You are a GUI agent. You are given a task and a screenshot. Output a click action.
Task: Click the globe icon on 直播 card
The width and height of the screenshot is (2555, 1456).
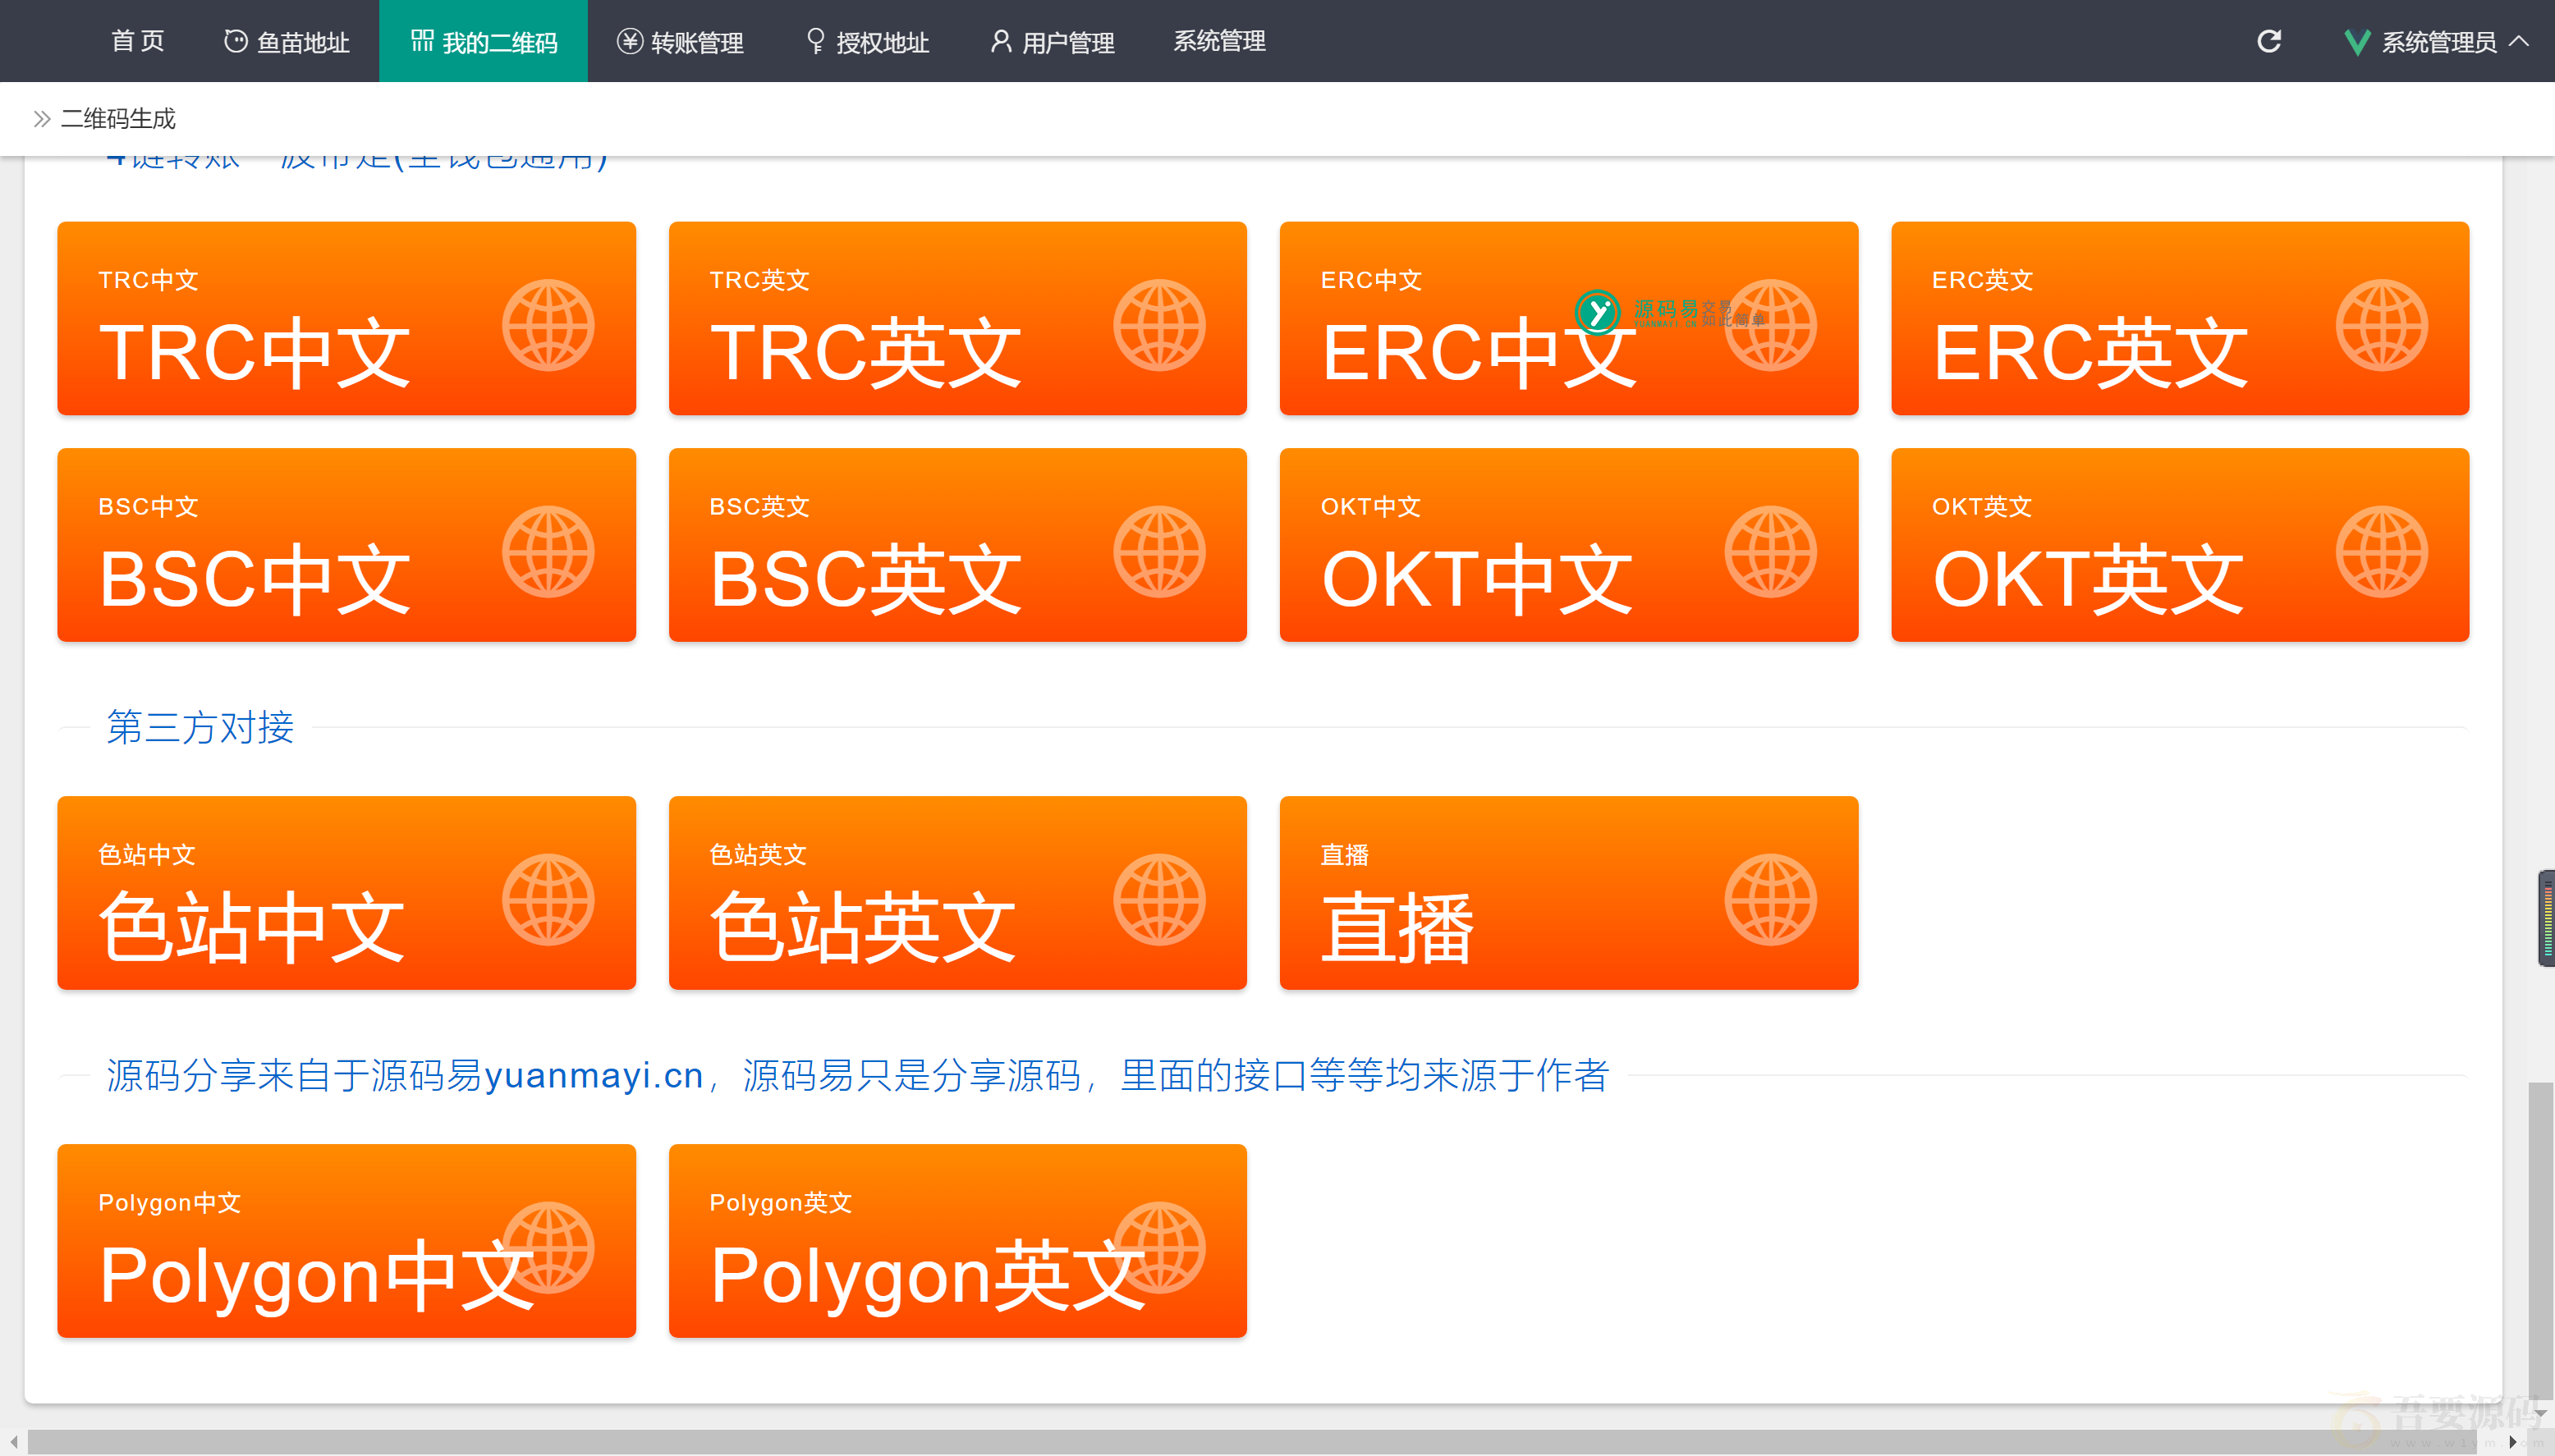click(x=1771, y=900)
